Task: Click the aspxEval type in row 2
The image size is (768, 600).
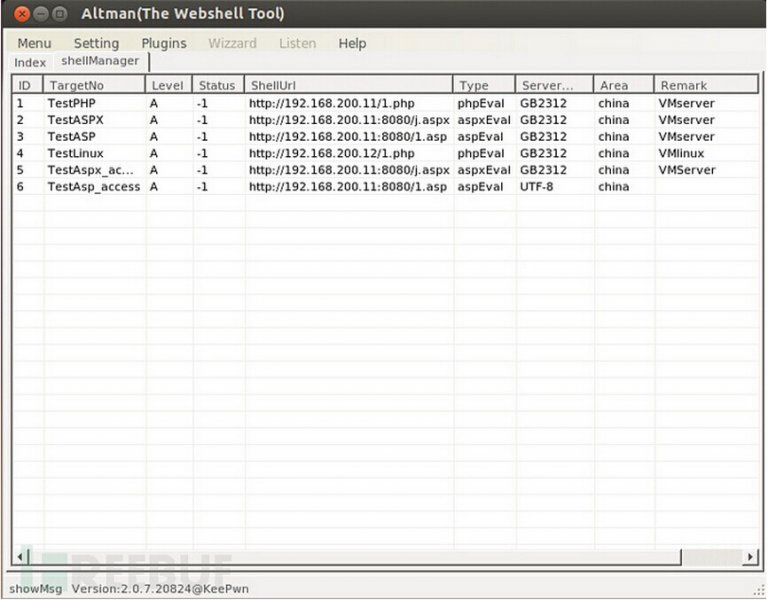Action: tap(484, 120)
